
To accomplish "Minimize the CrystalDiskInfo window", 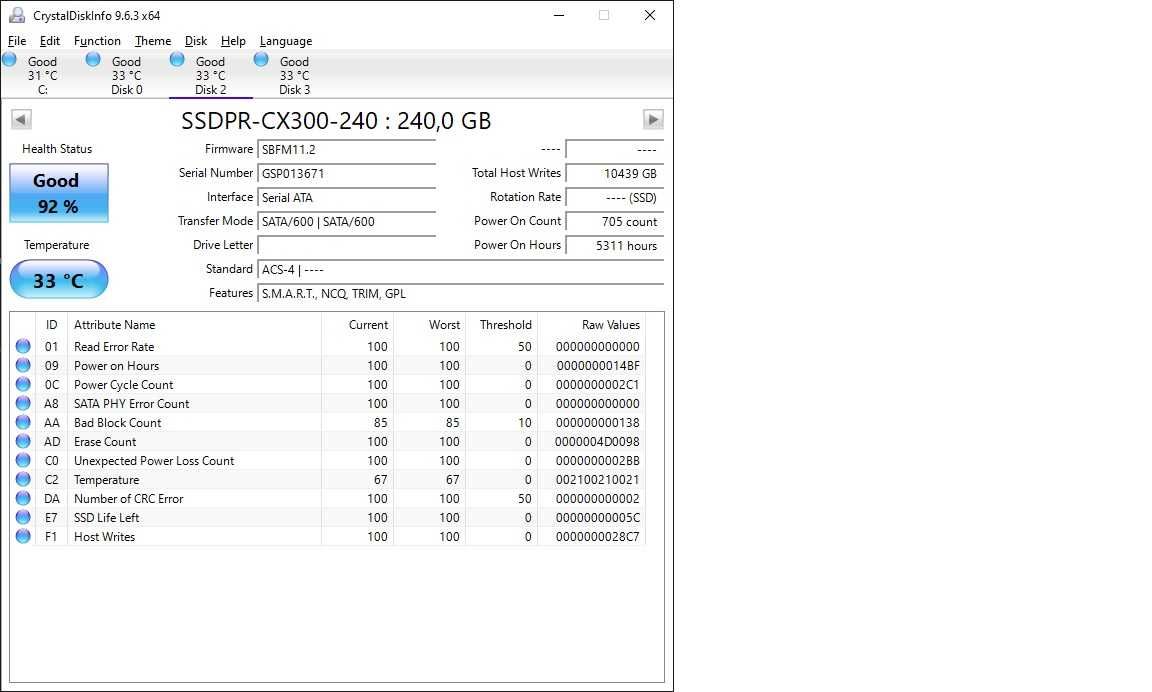I will click(559, 15).
